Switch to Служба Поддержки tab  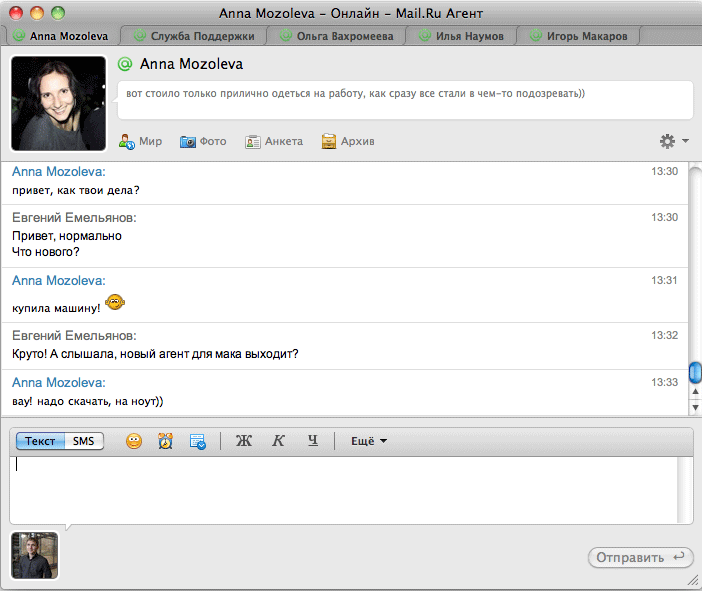[194, 36]
